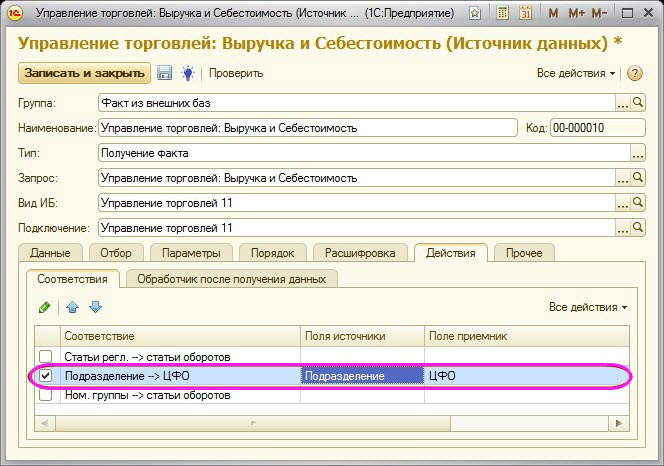
Task: Move row up with the up arrow
Action: coord(73,307)
